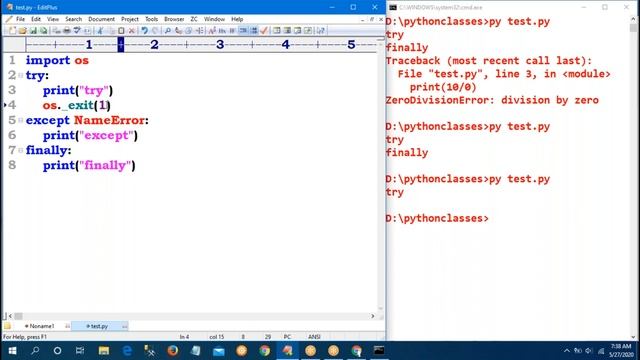
Task: Click the editor horizontal scrollbar left arrow
Action: [11, 316]
